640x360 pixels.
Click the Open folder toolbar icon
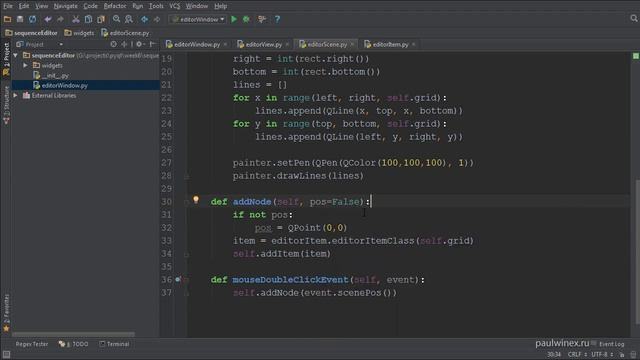tap(7, 19)
